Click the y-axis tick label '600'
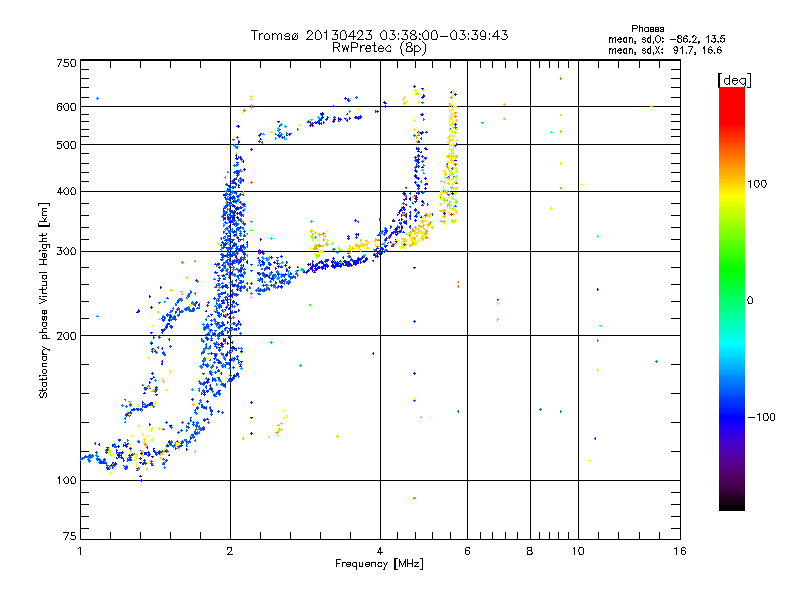 tap(66, 107)
